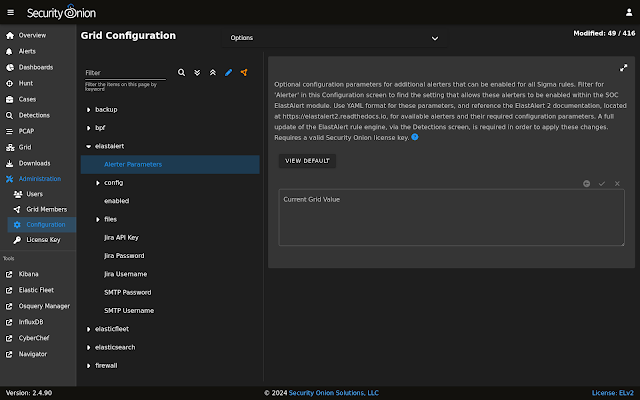The height and width of the screenshot is (400, 640).
Task: Click the filter search magnifier icon
Action: tap(181, 72)
